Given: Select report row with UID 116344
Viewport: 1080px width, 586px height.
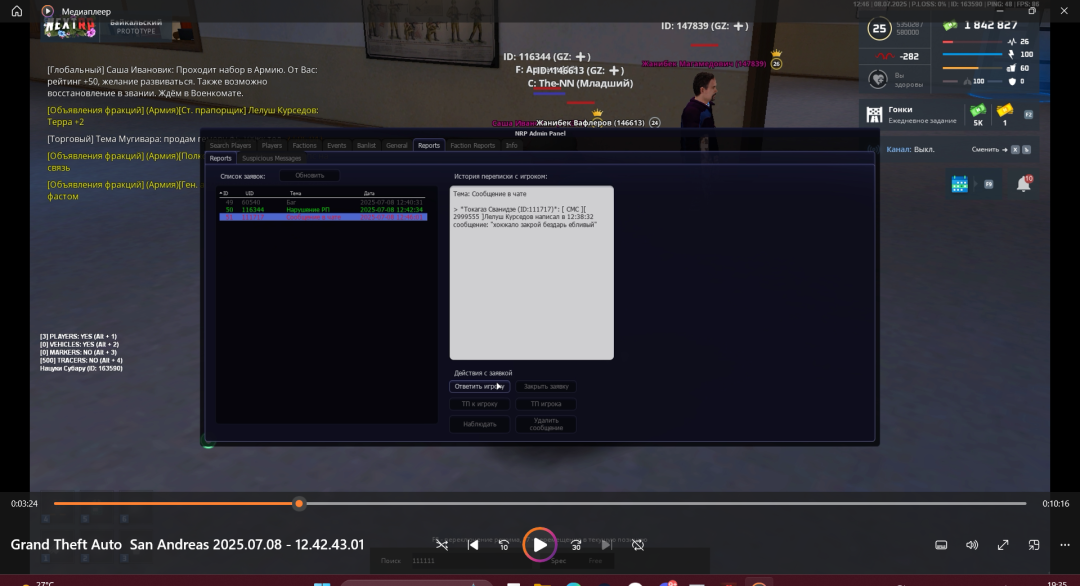Looking at the screenshot, I should pos(323,209).
